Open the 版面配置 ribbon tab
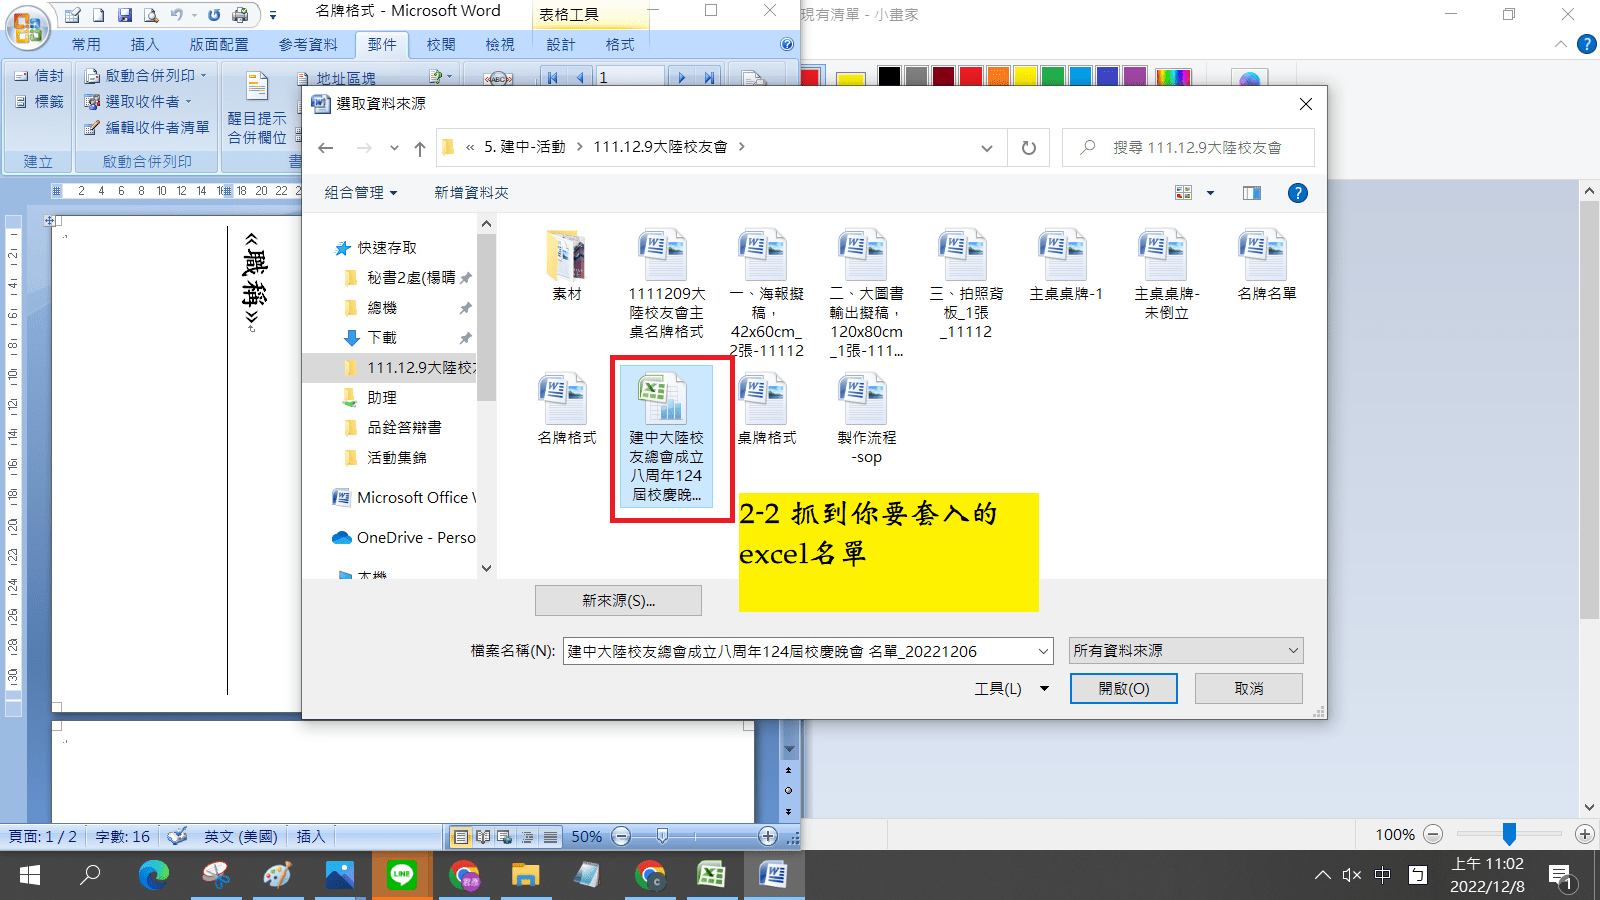Viewport: 1600px width, 900px height. coord(219,45)
